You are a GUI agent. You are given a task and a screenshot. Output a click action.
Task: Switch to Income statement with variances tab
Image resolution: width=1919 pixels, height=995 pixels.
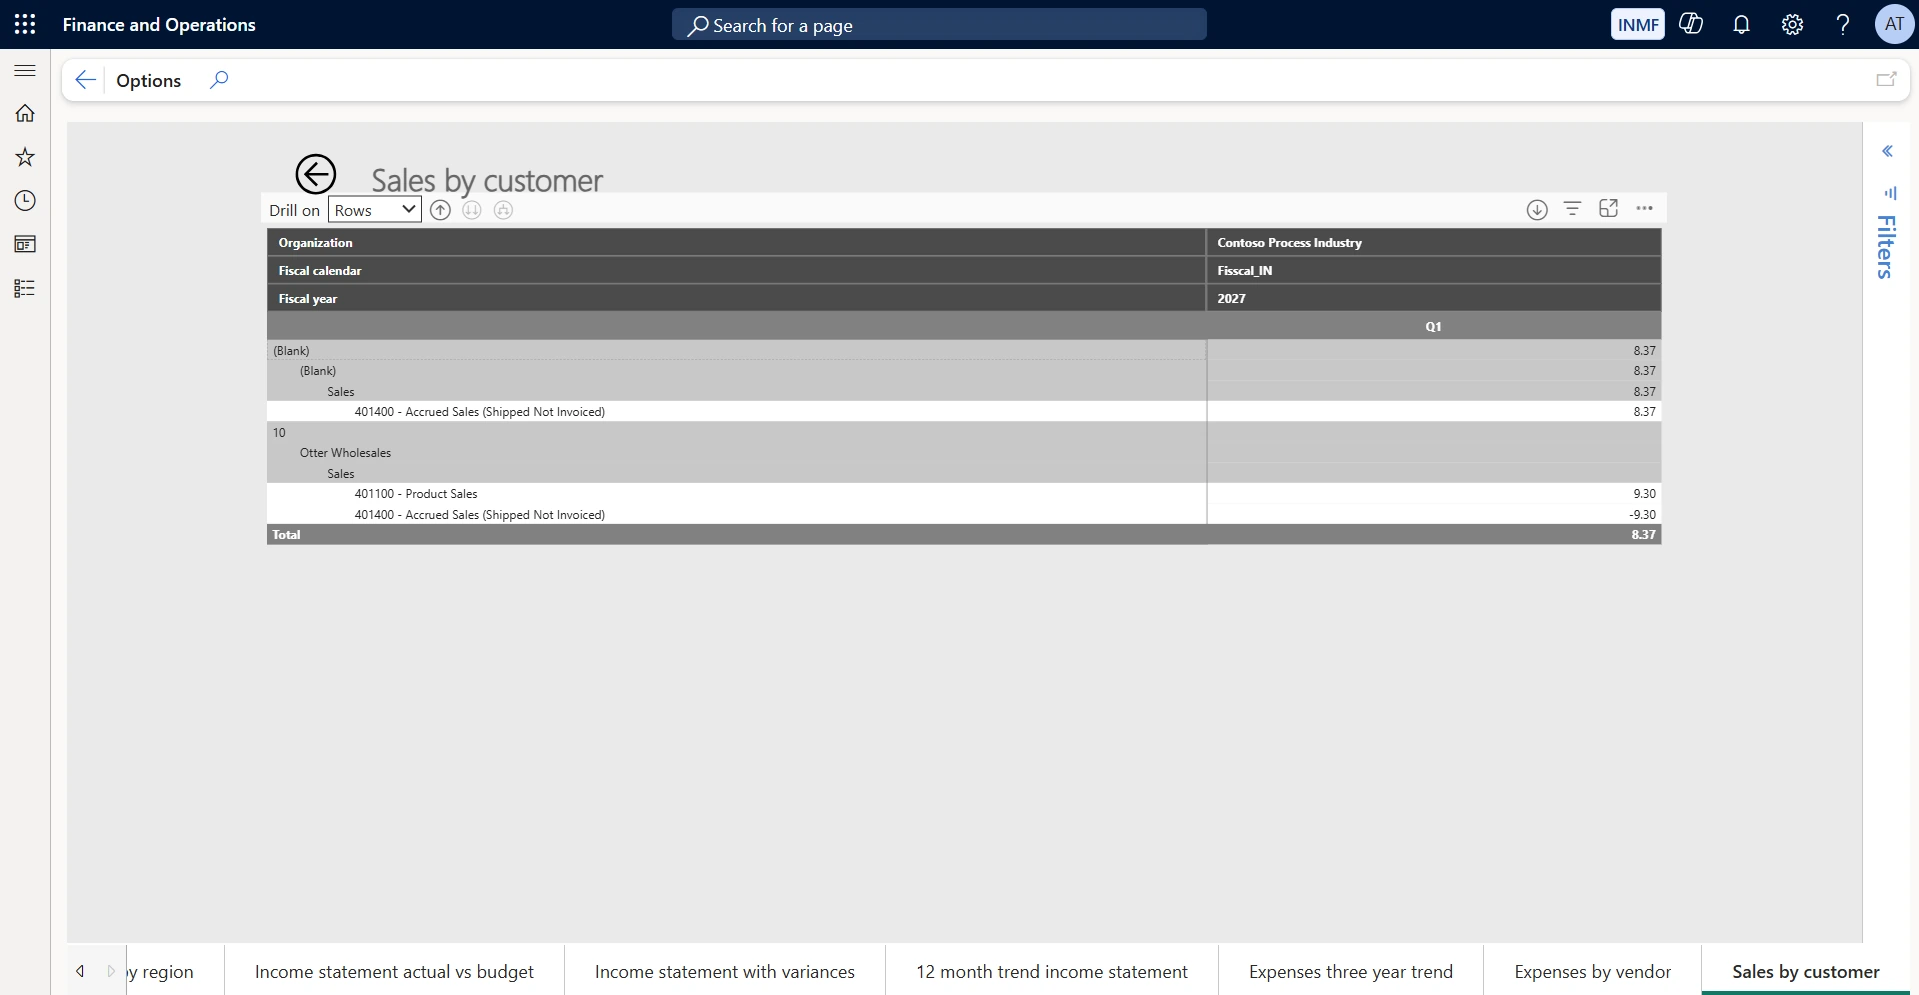(x=725, y=972)
